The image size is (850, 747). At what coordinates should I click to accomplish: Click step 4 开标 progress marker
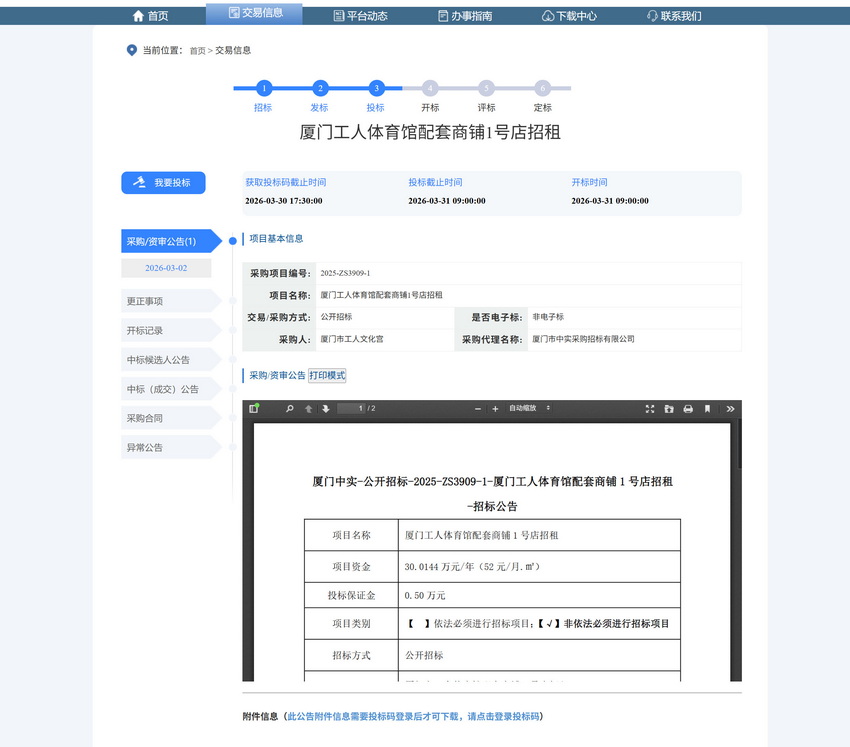(430, 88)
